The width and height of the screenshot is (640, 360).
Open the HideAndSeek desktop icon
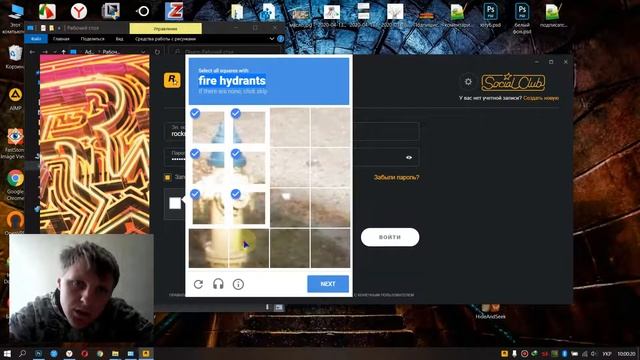(x=490, y=311)
